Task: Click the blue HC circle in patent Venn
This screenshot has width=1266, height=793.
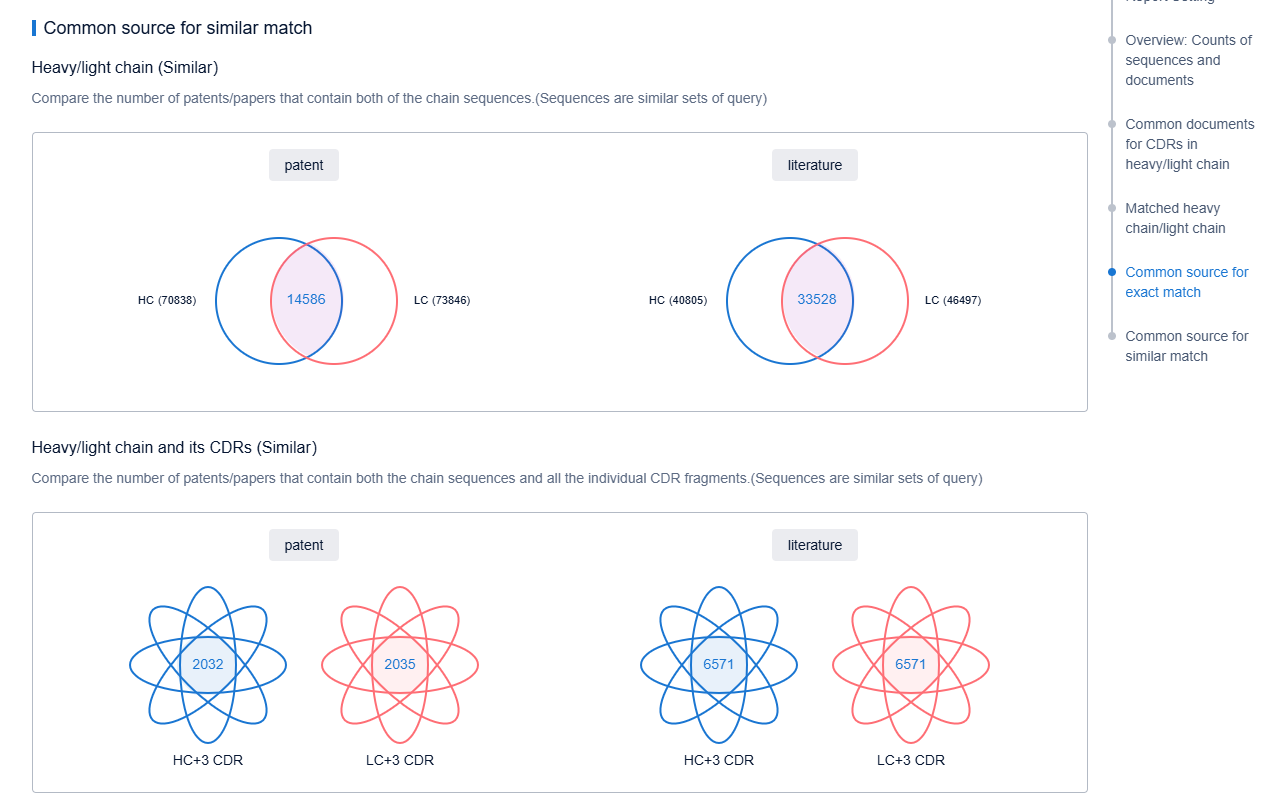Action: (240, 300)
